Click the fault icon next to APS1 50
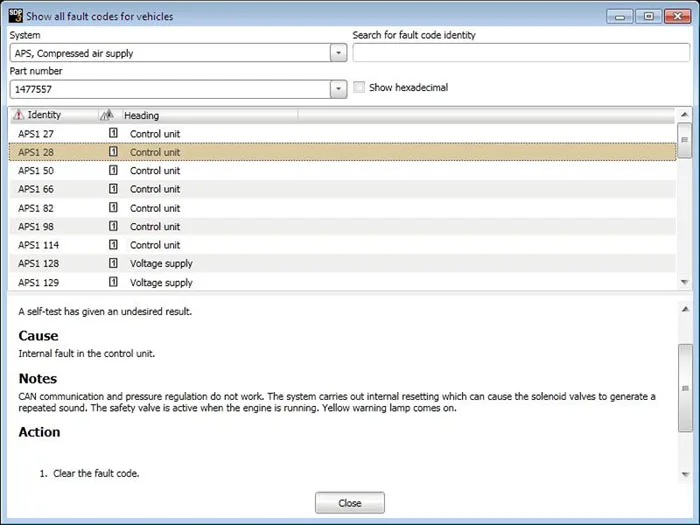 point(113,170)
